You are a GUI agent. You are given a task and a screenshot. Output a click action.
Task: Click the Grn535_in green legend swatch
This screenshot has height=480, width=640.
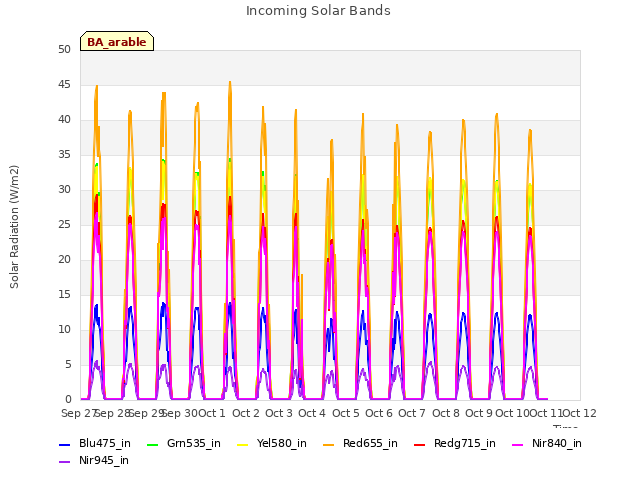pos(152,444)
